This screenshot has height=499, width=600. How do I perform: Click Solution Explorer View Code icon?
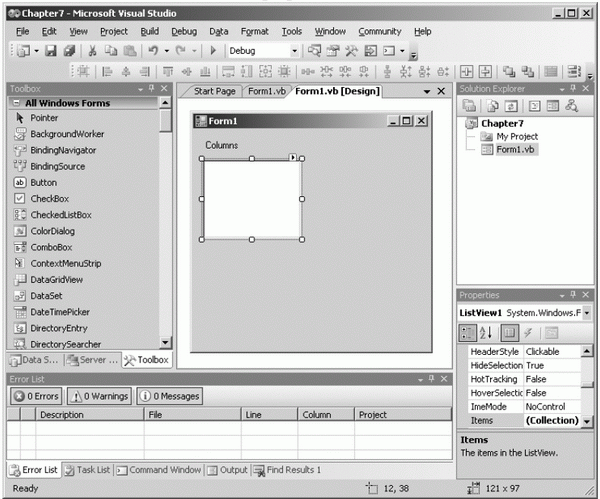click(534, 106)
